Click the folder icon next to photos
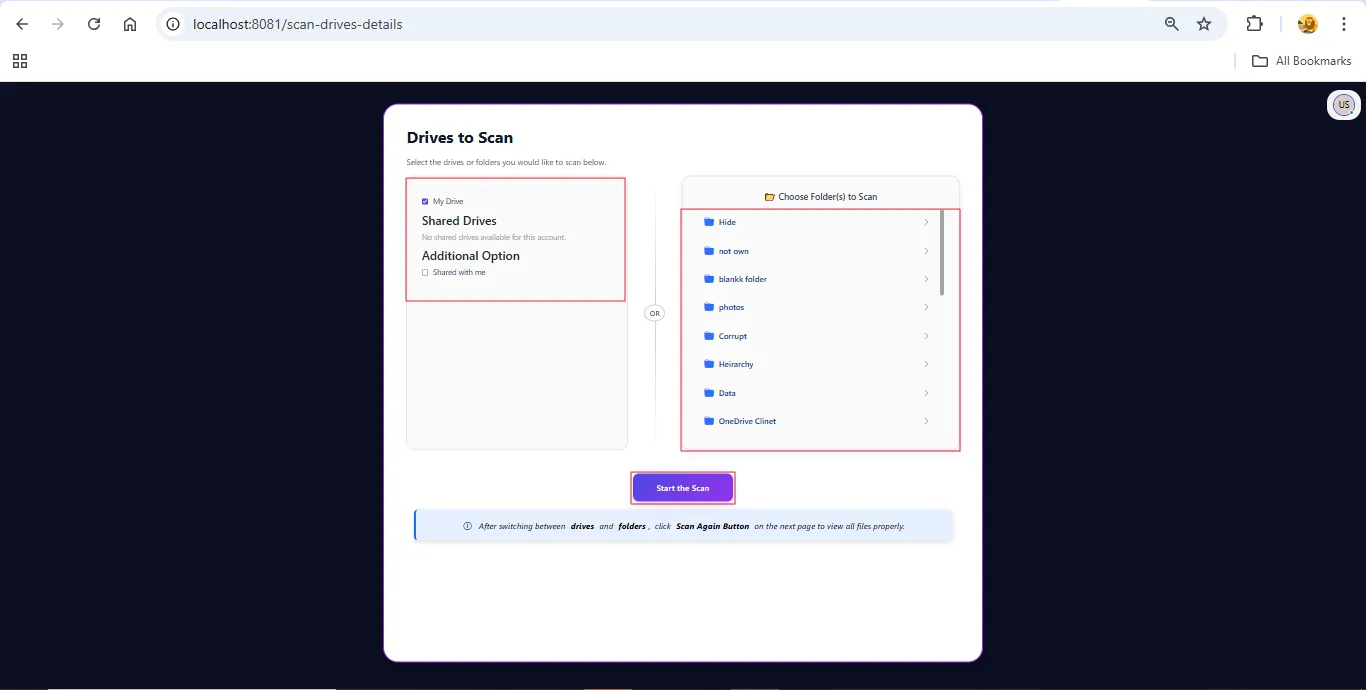Image resolution: width=1366 pixels, height=690 pixels. pyautogui.click(x=709, y=307)
